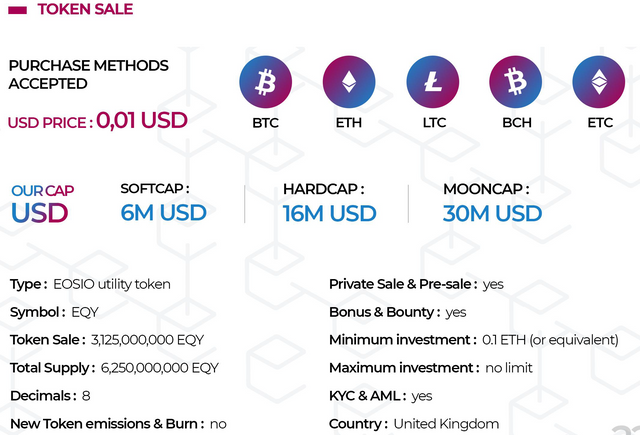Select the ETH label under the coin
The height and width of the screenshot is (435, 640).
349,124
